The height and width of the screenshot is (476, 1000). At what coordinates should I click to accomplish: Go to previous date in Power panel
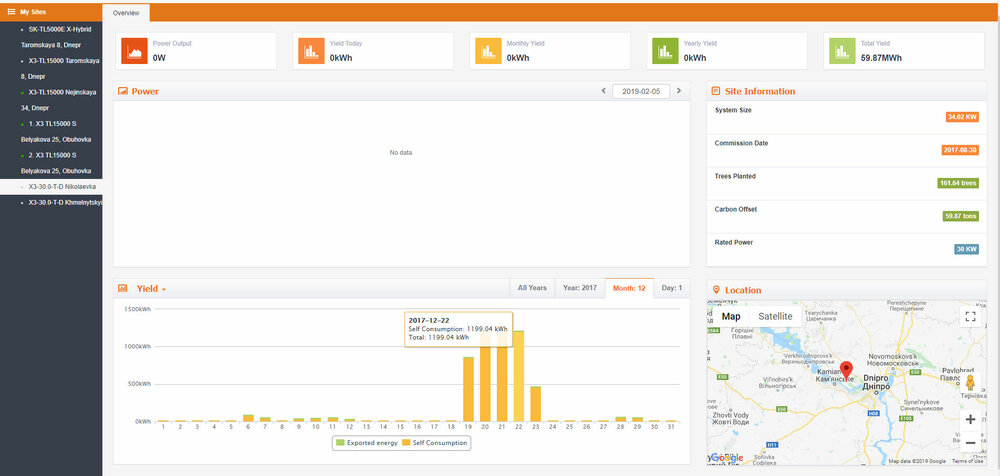[603, 91]
